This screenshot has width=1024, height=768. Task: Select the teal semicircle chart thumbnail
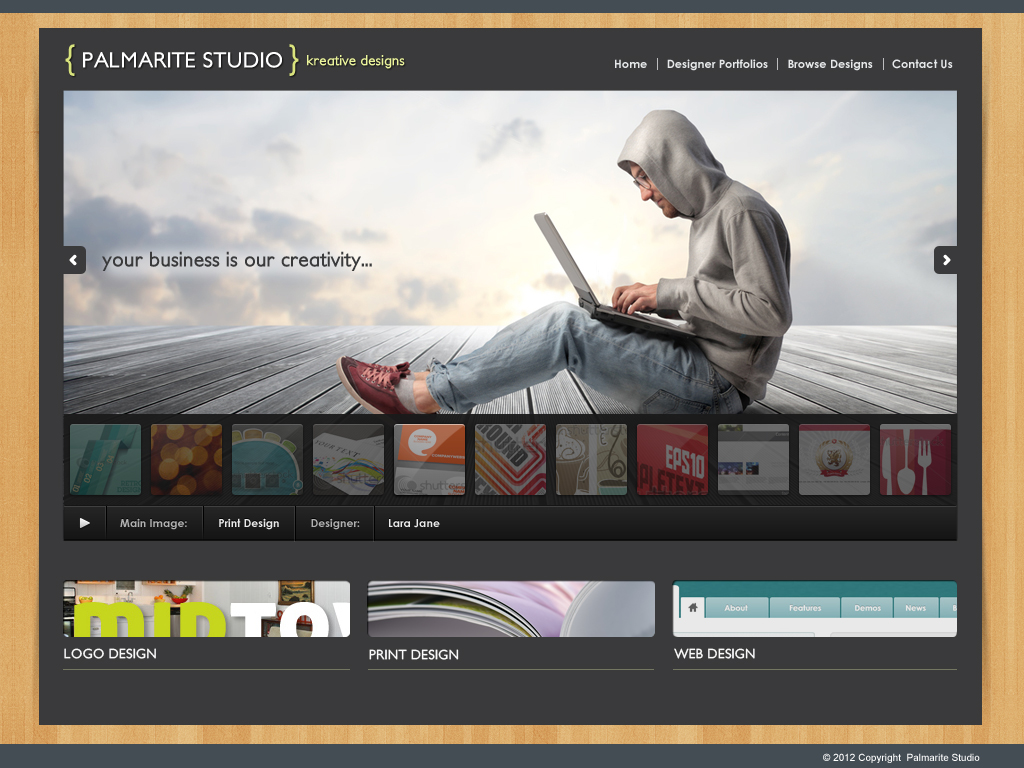[x=267, y=459]
